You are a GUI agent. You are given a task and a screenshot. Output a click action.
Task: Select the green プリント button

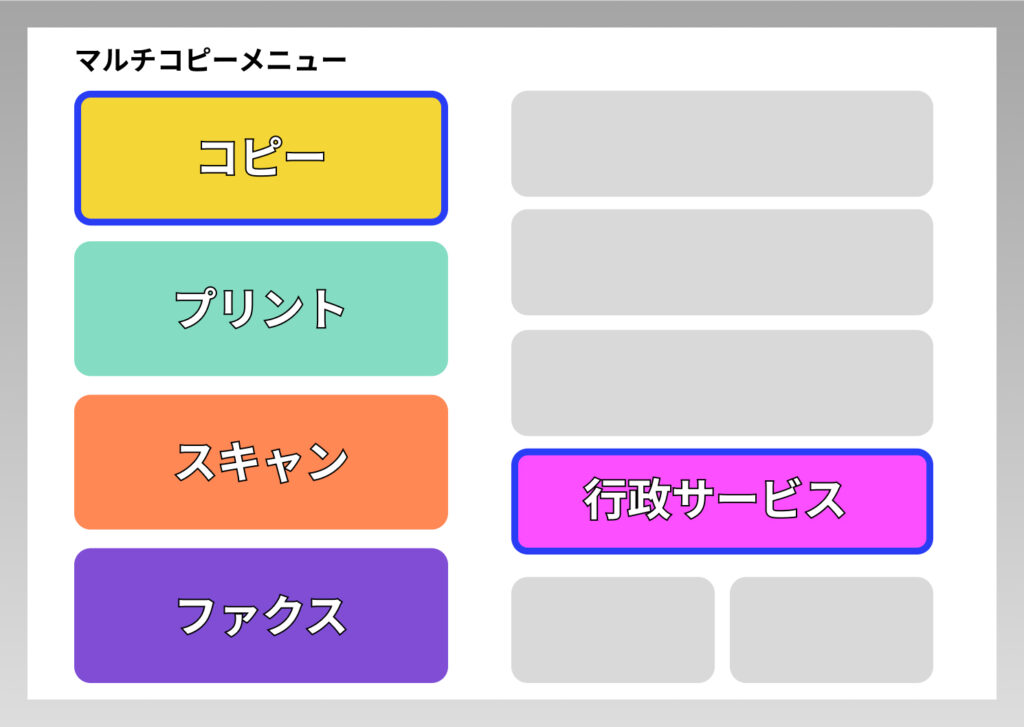click(x=261, y=308)
